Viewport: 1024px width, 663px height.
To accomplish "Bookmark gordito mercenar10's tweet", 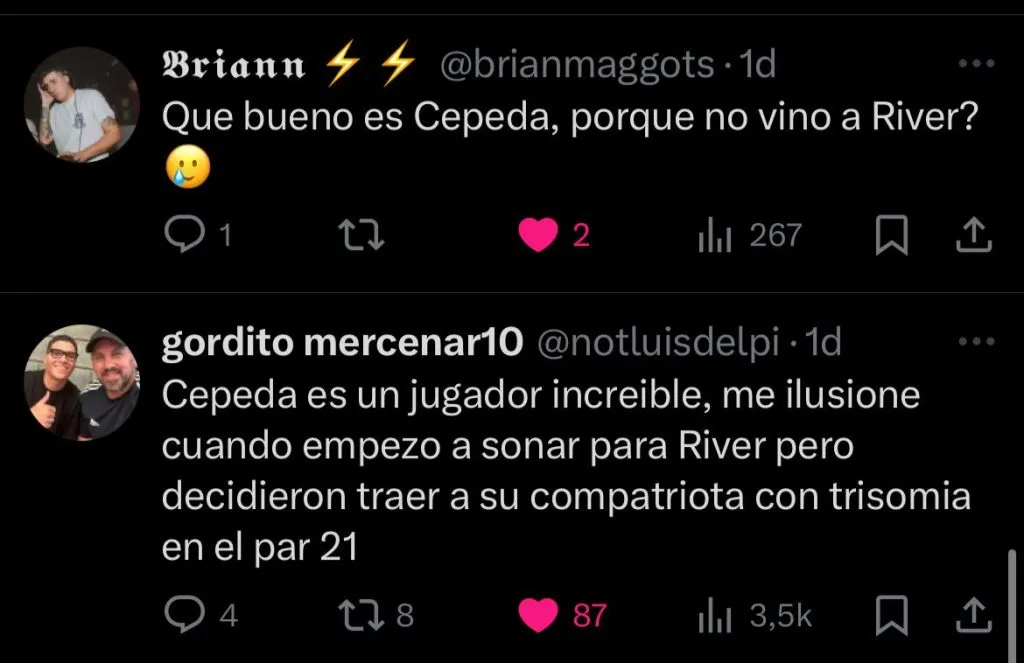I will pos(891,615).
